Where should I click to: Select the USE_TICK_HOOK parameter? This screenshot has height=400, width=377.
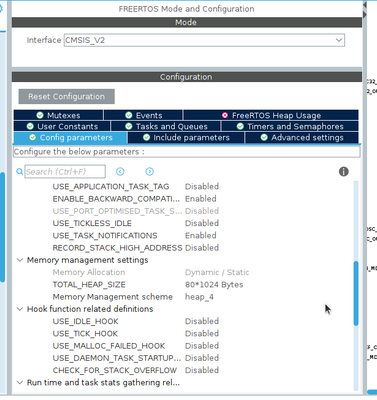coord(85,334)
